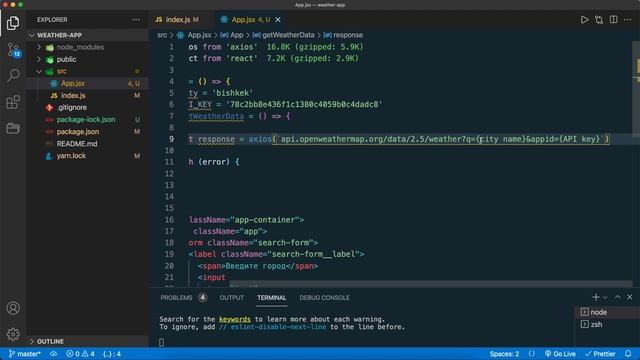Run the code with play button
Viewport: 640px width, 360px height.
[584, 20]
